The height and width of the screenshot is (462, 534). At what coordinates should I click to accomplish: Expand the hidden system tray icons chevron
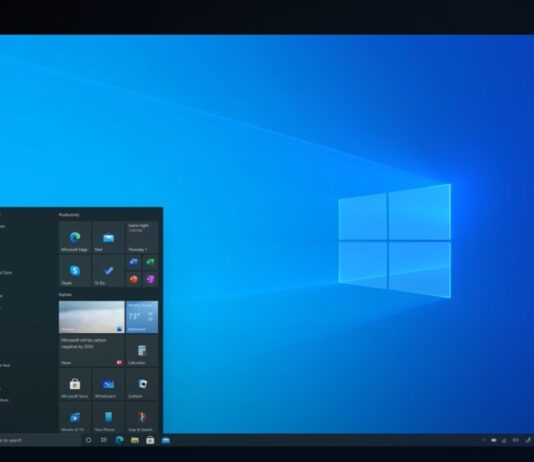coord(484,440)
